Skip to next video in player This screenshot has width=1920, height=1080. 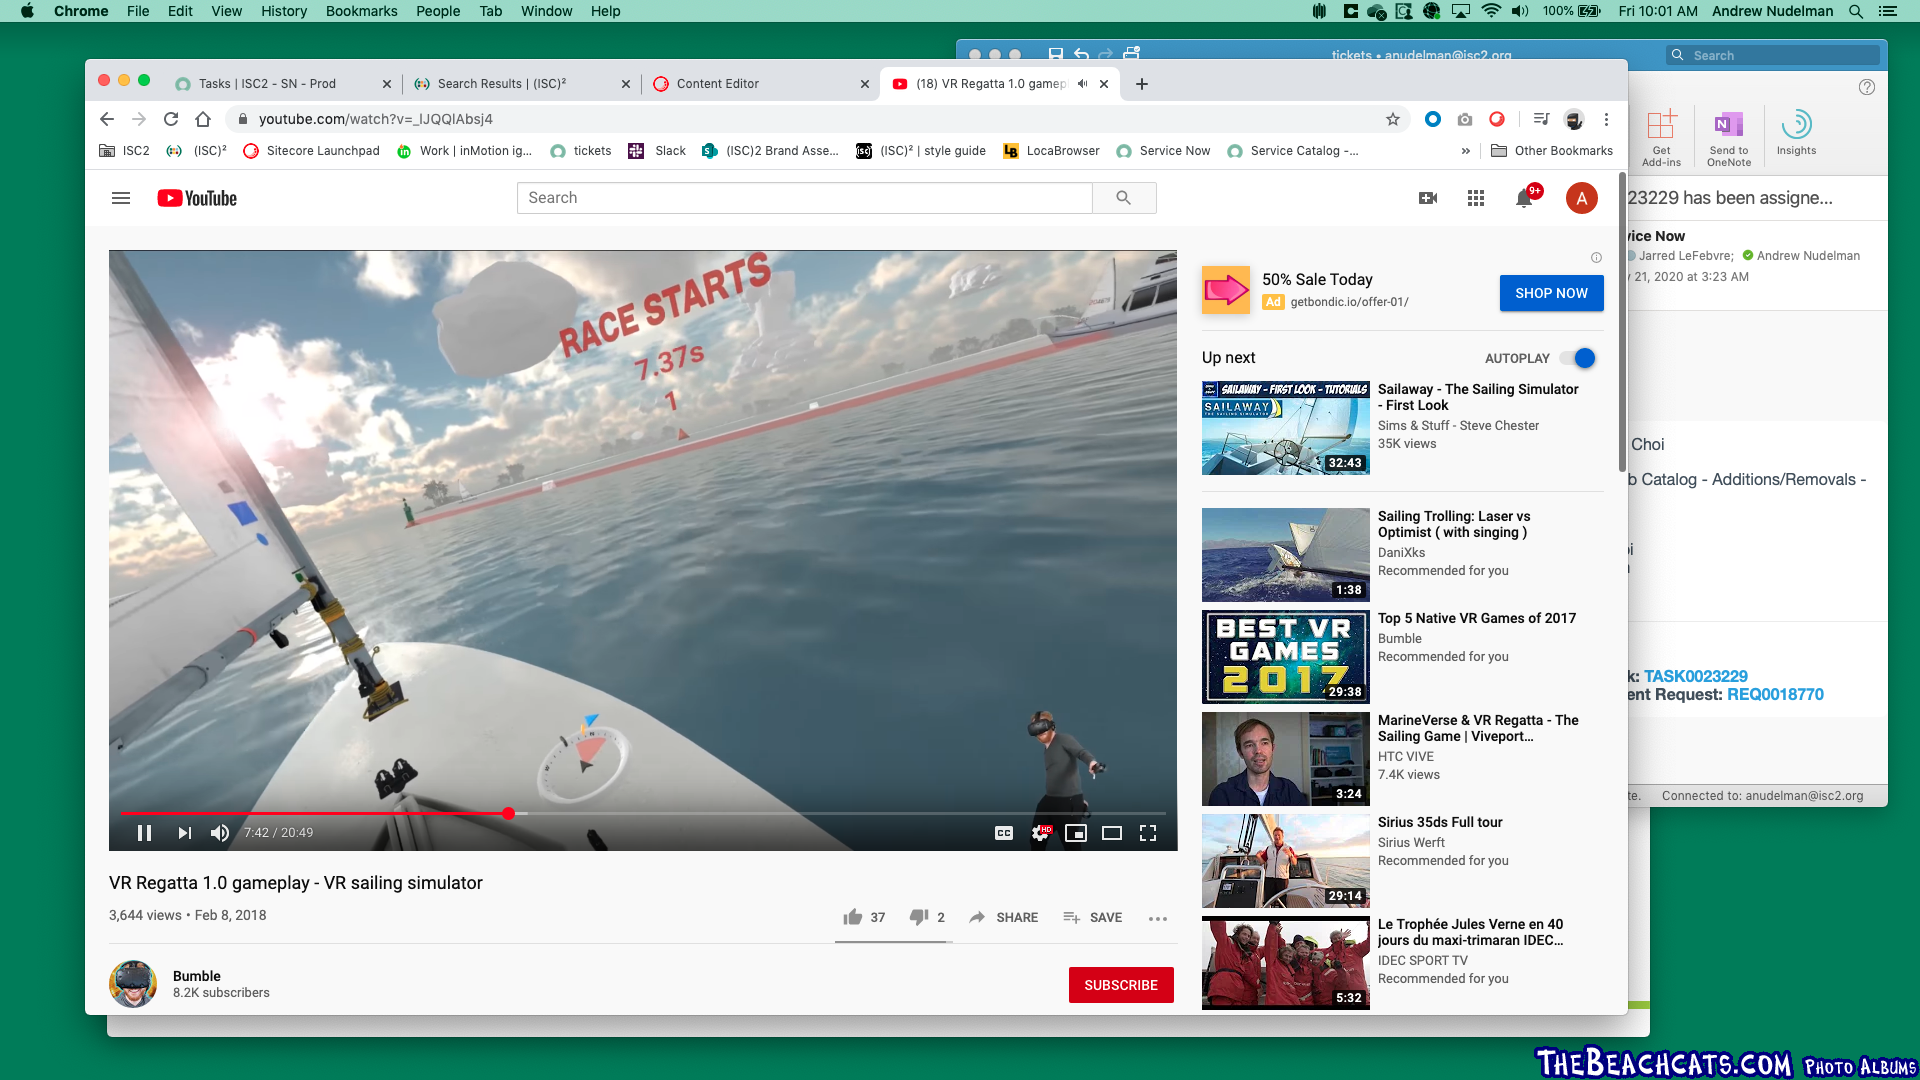185,833
